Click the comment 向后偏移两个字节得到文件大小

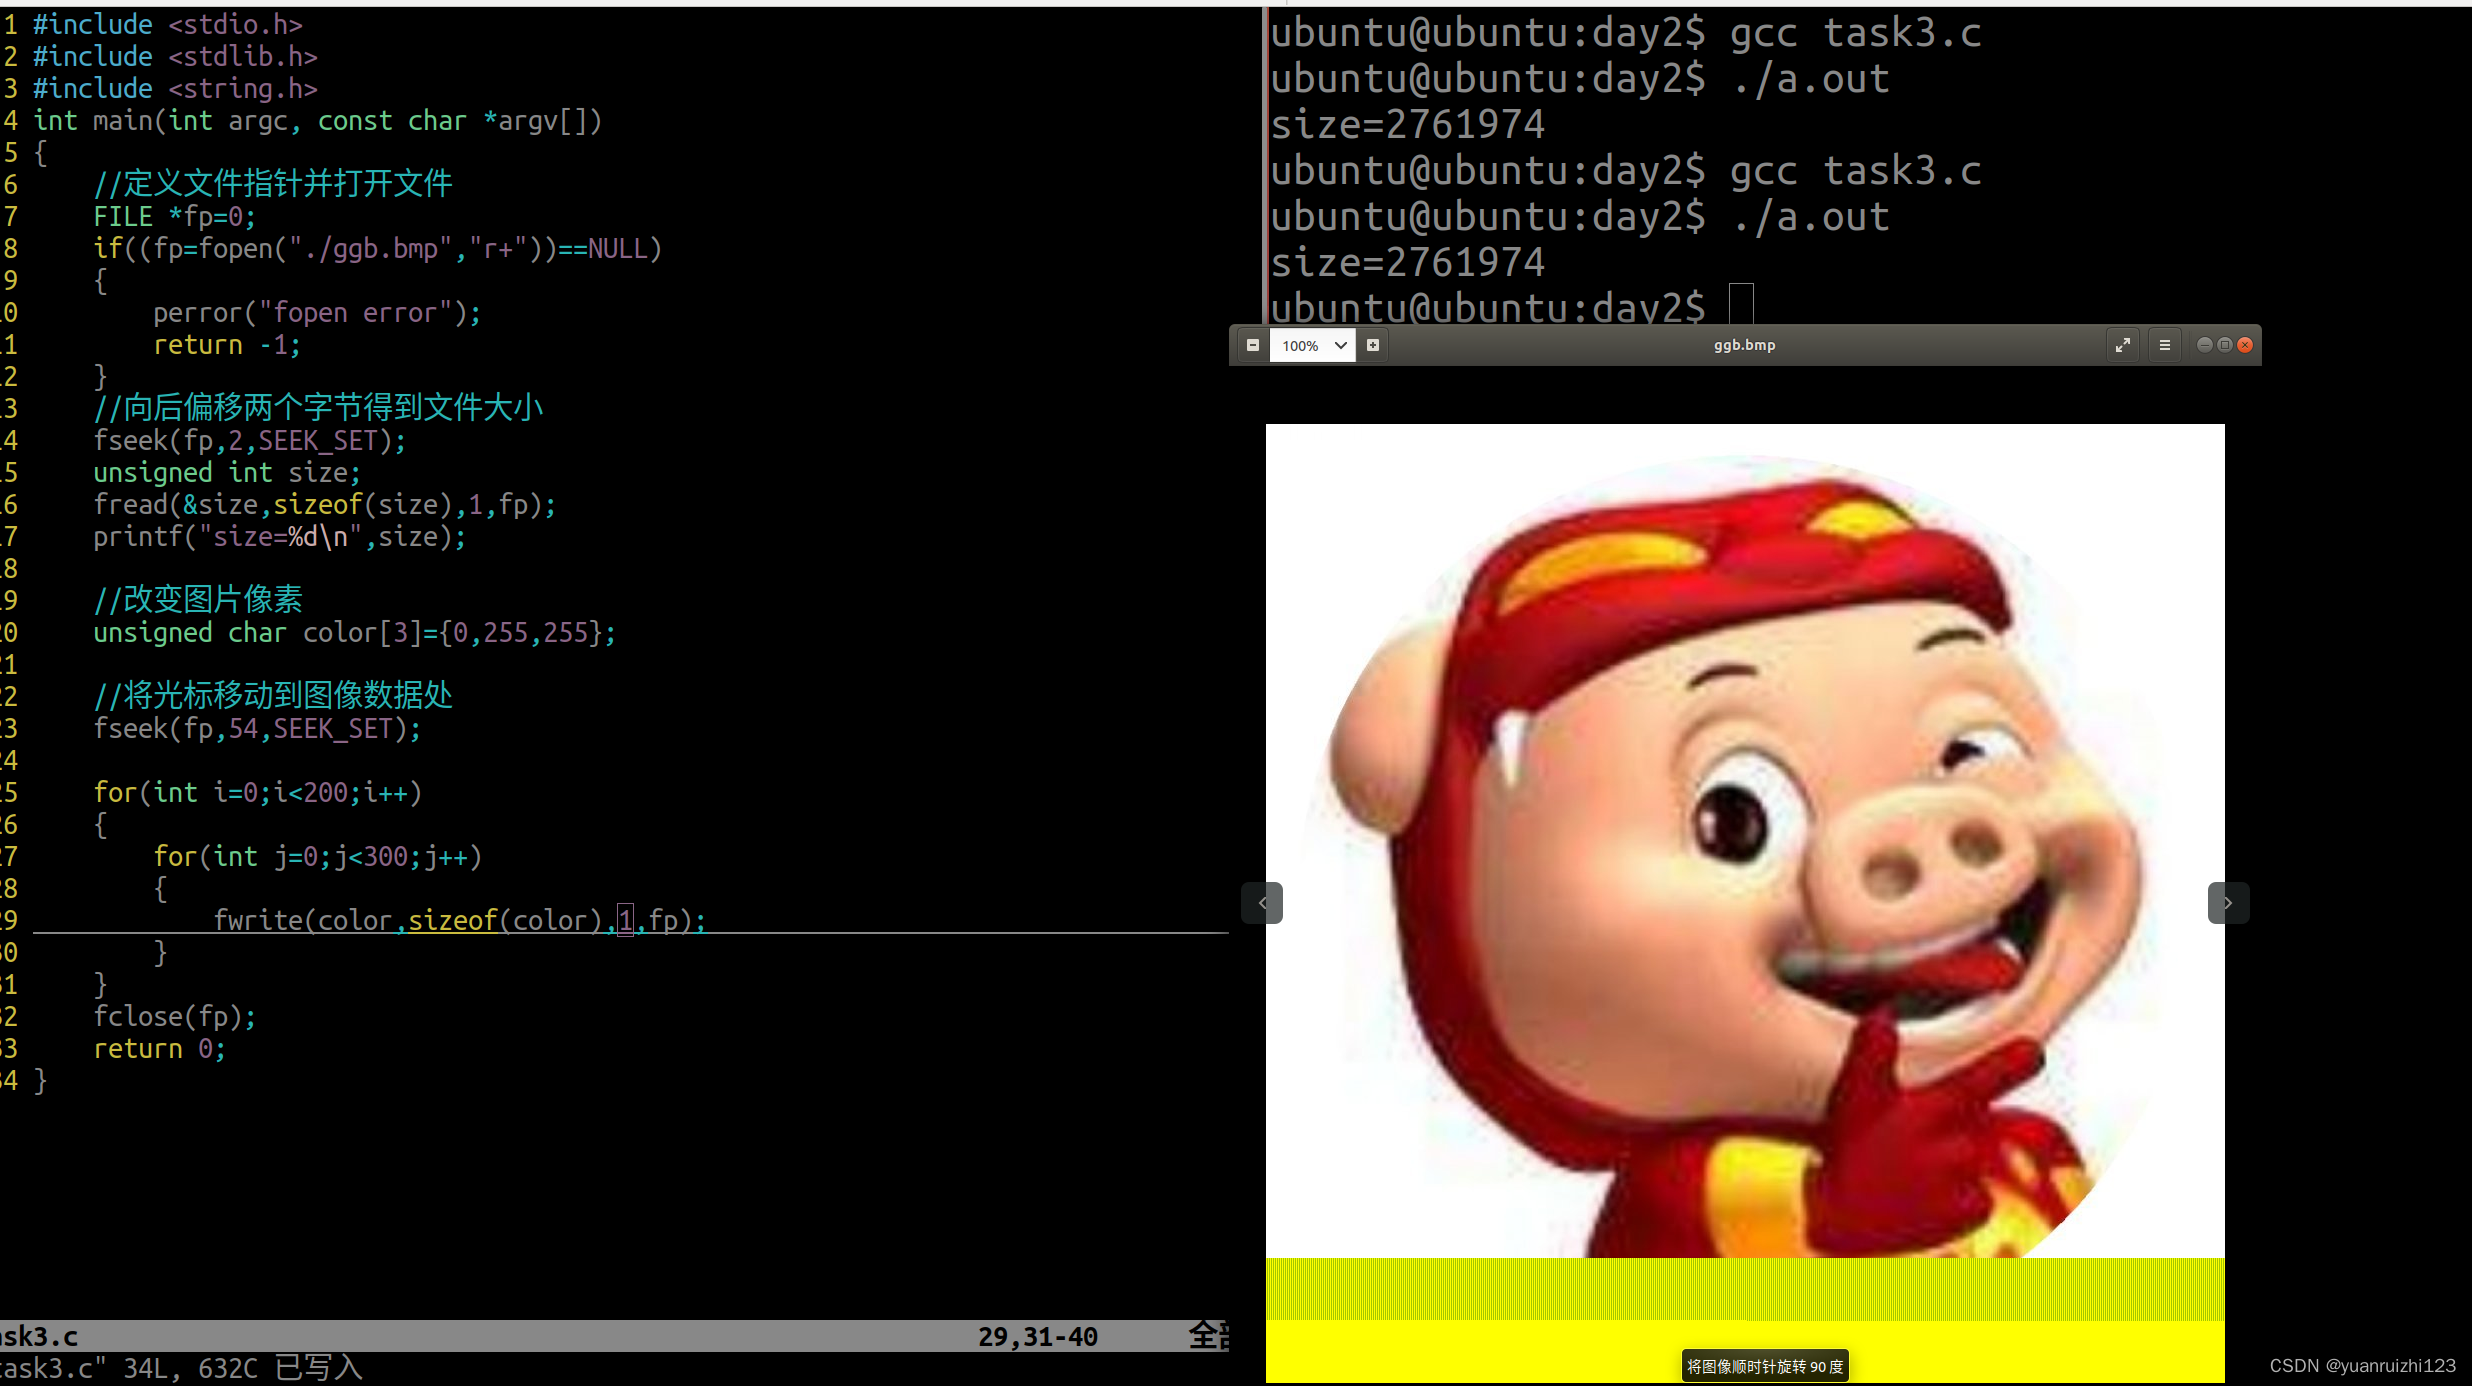pos(318,408)
